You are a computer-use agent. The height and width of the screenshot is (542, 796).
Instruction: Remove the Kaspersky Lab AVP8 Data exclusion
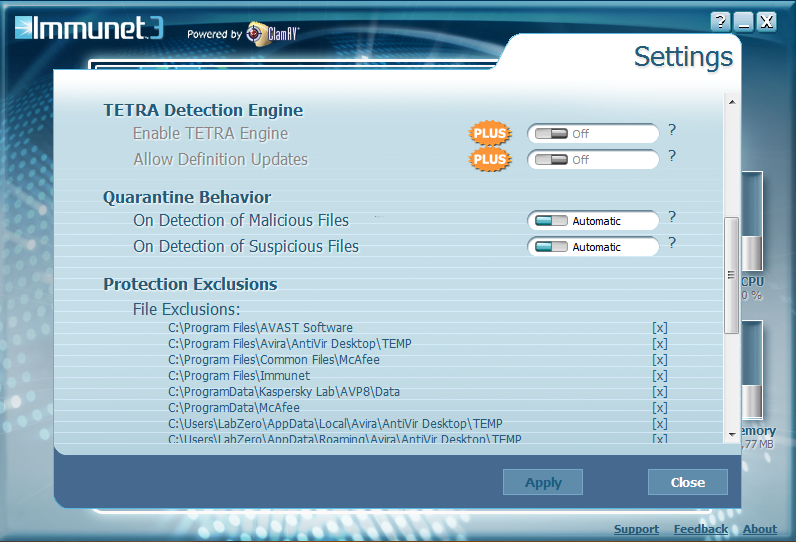(659, 392)
